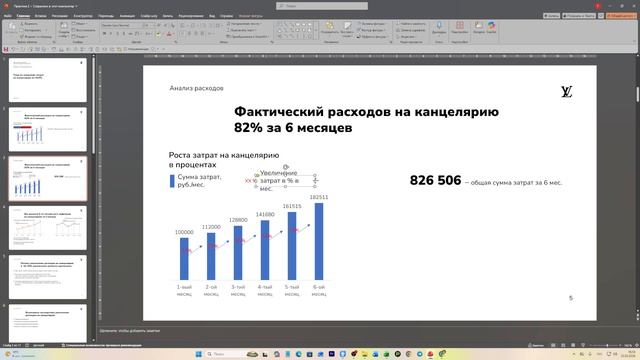
Task: Open Выровнять текст dropdown
Action: tap(242, 30)
